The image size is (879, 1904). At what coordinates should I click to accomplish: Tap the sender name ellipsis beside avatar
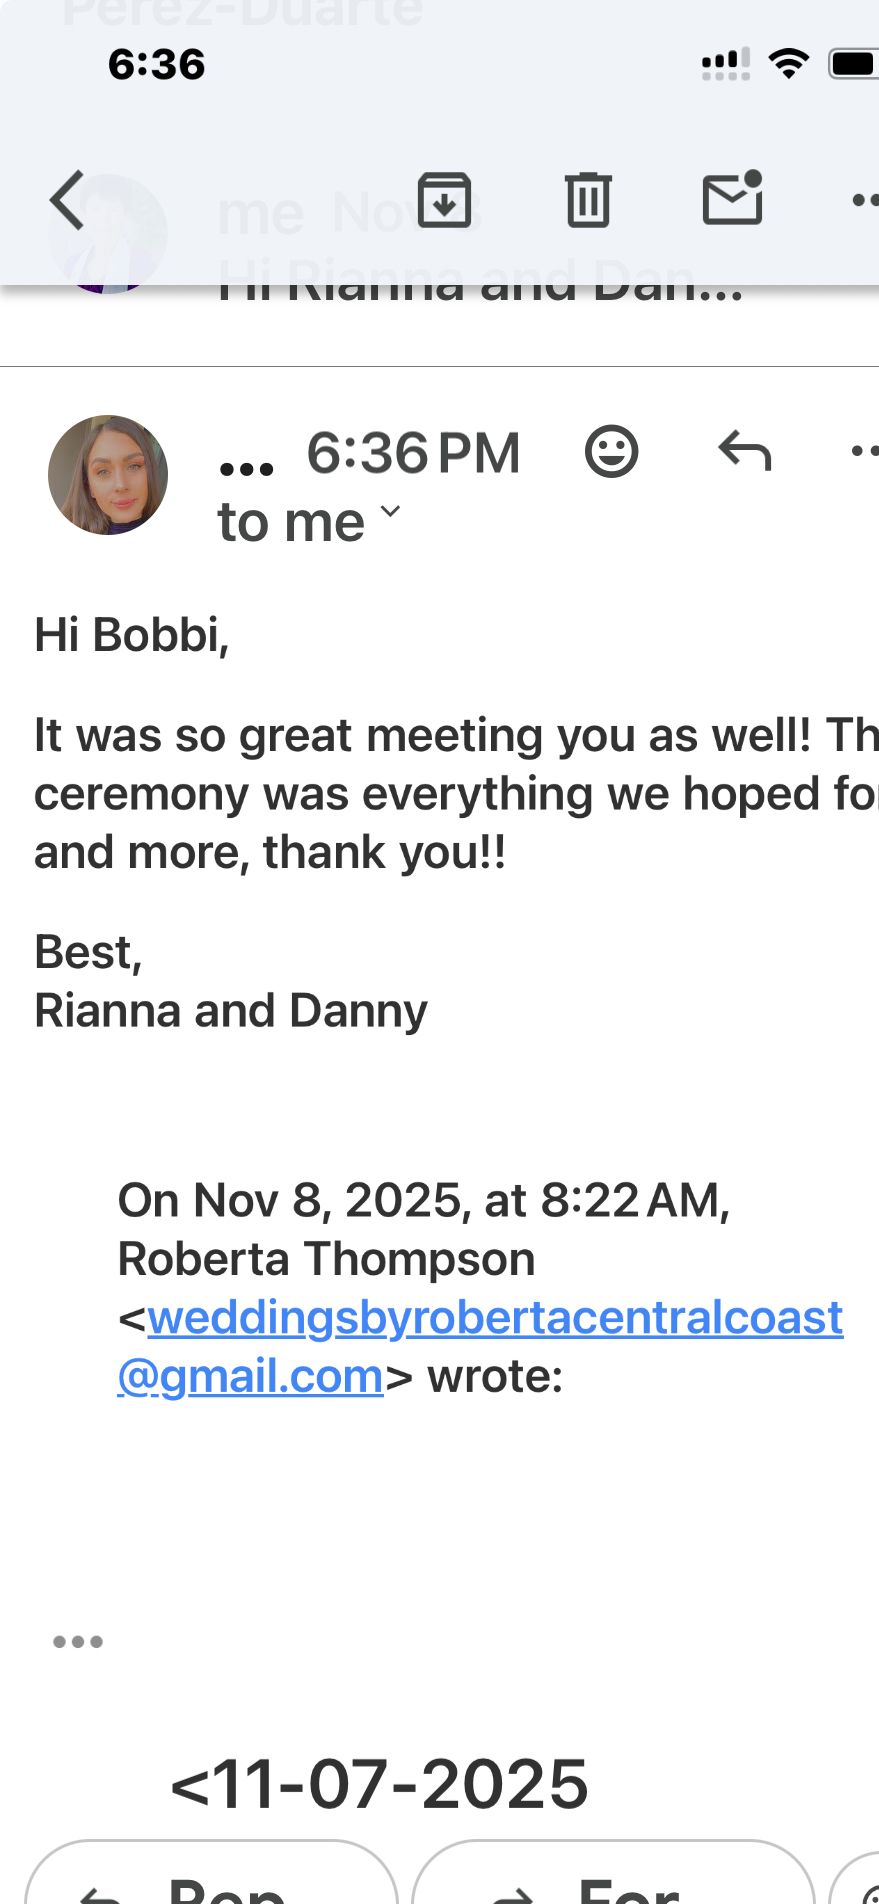pyautogui.click(x=246, y=468)
